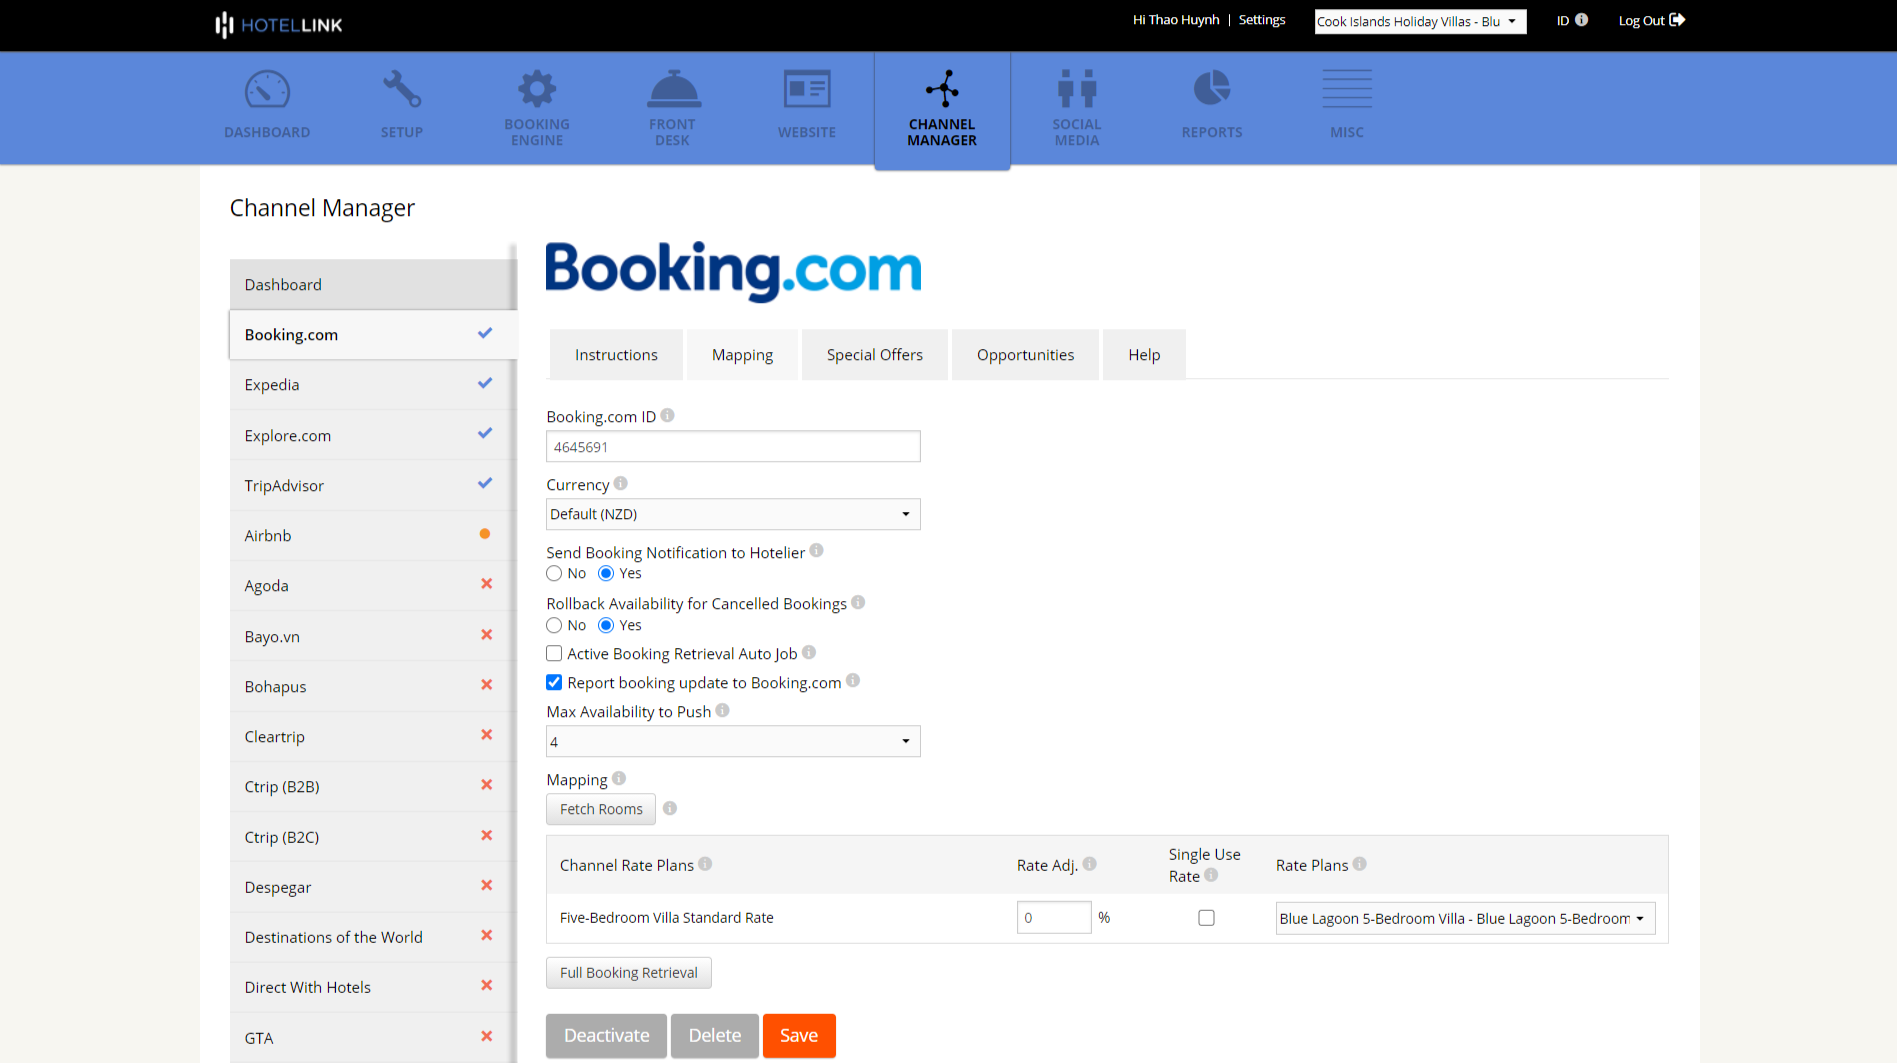
Task: Select Expedia from the channel list
Action: [271, 384]
